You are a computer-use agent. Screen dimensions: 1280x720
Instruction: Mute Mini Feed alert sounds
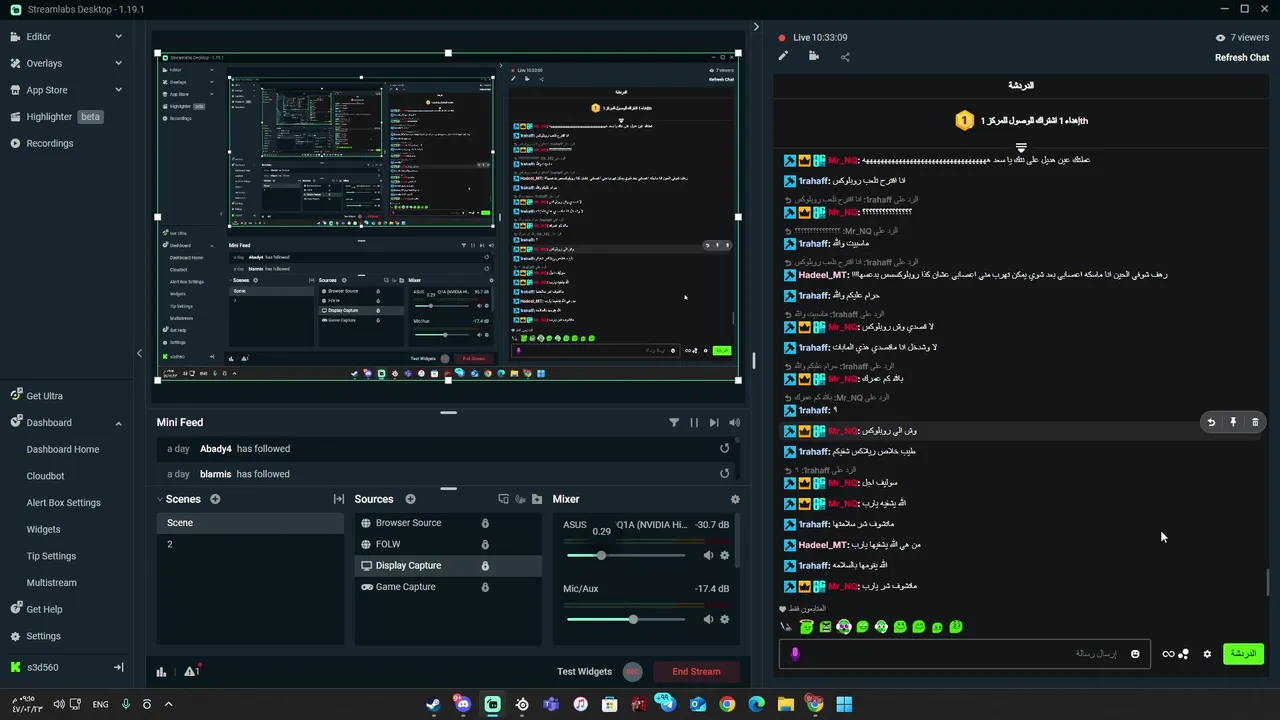coord(735,423)
